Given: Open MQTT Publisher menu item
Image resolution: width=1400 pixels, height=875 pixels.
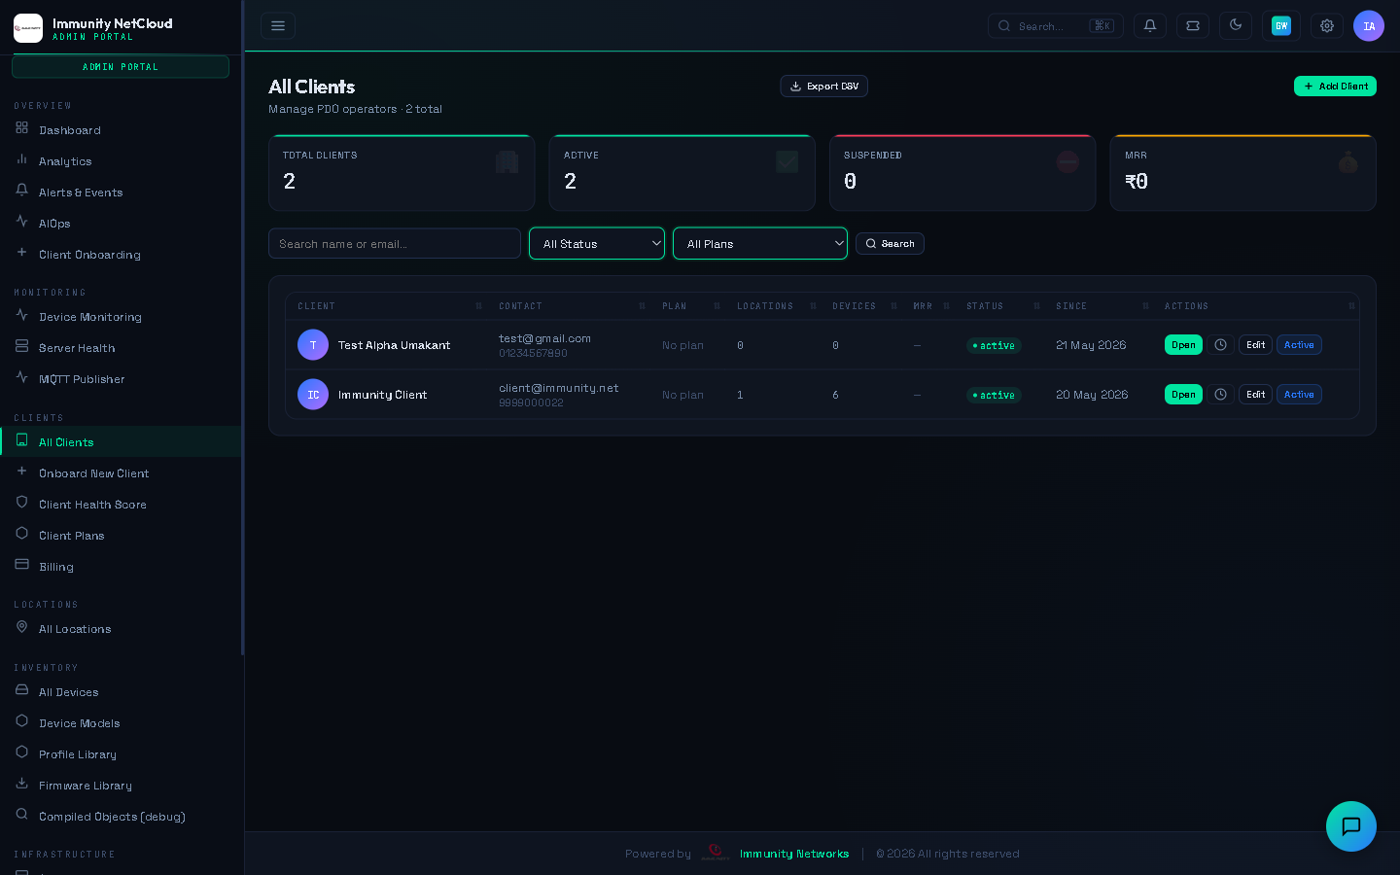Looking at the screenshot, I should point(120,379).
